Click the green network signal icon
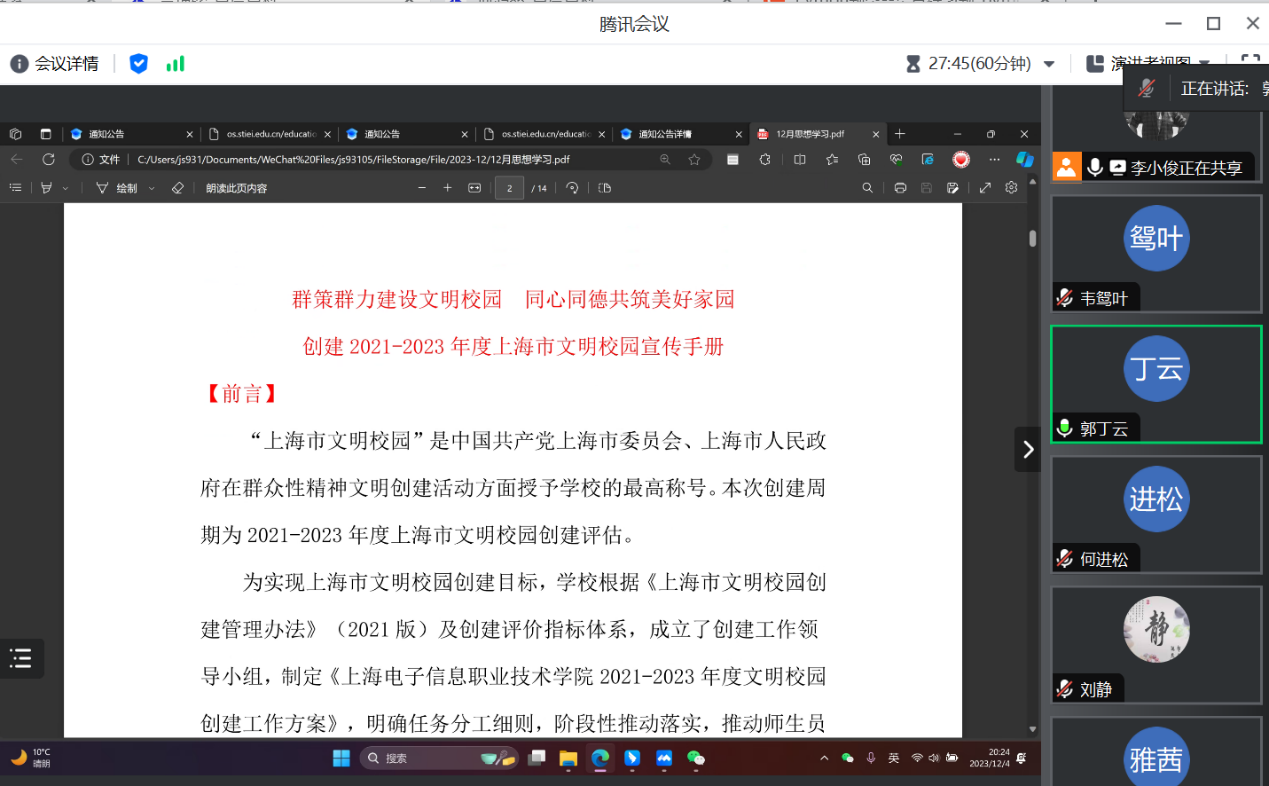The image size is (1269, 786). (x=175, y=64)
